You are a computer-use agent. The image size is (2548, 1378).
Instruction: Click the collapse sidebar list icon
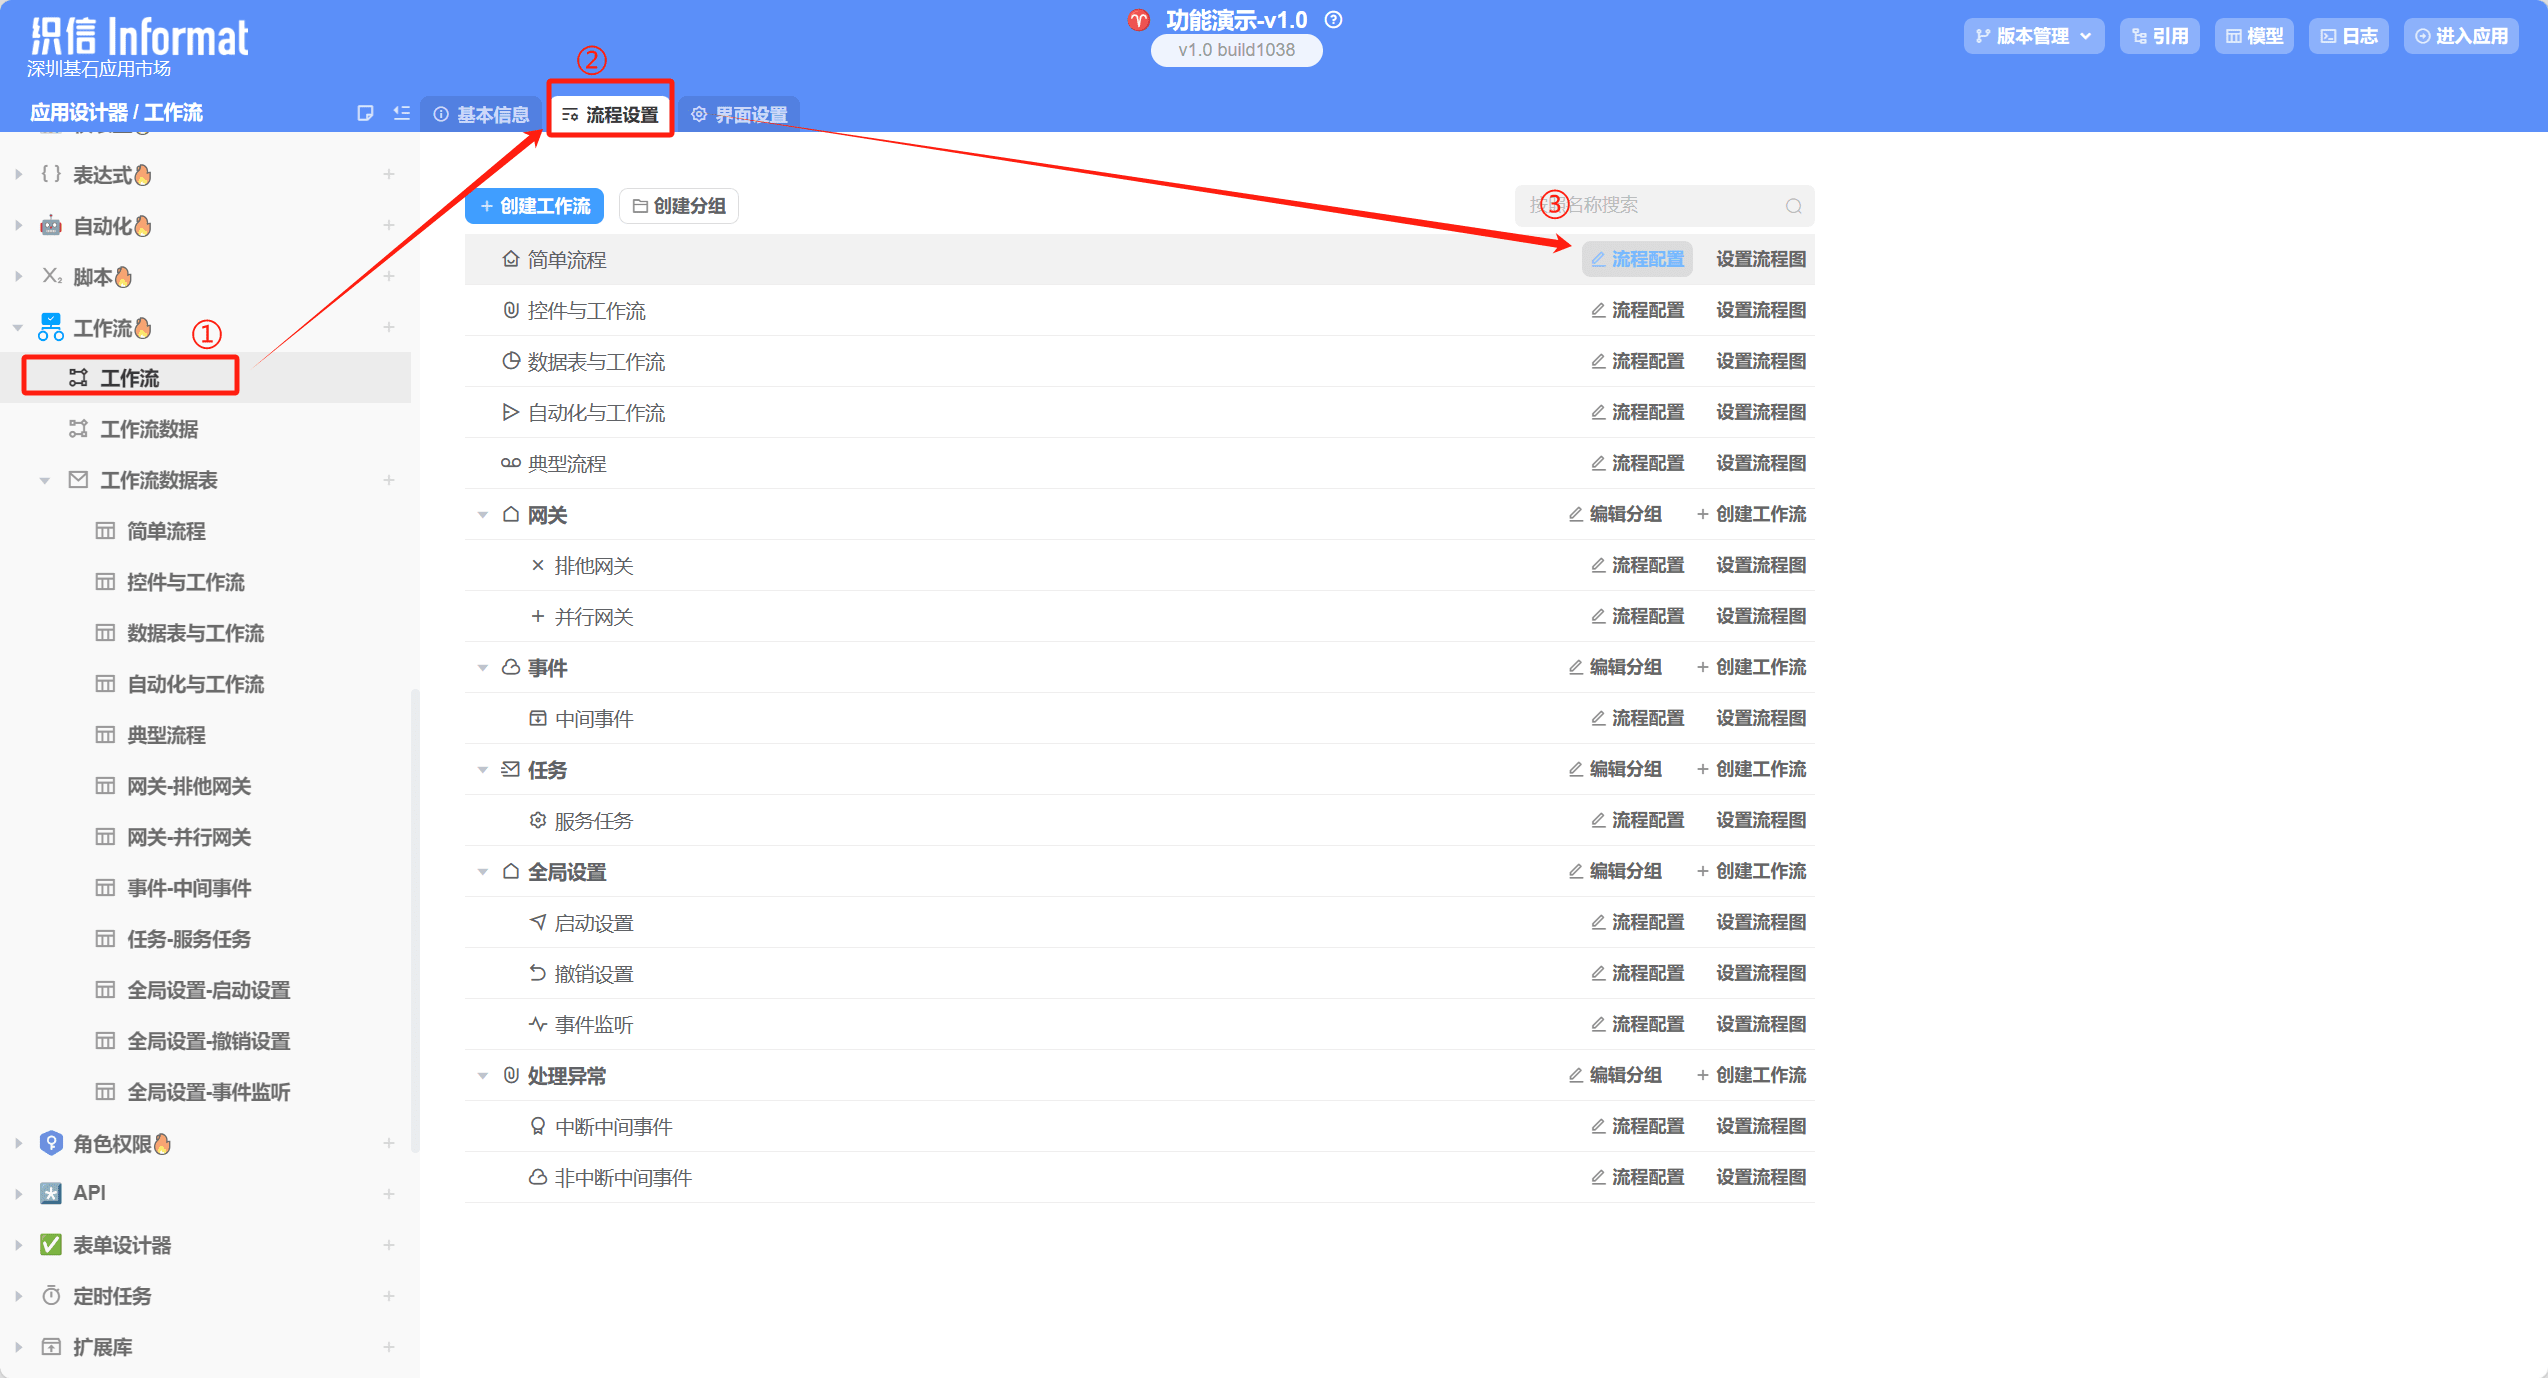click(x=402, y=113)
